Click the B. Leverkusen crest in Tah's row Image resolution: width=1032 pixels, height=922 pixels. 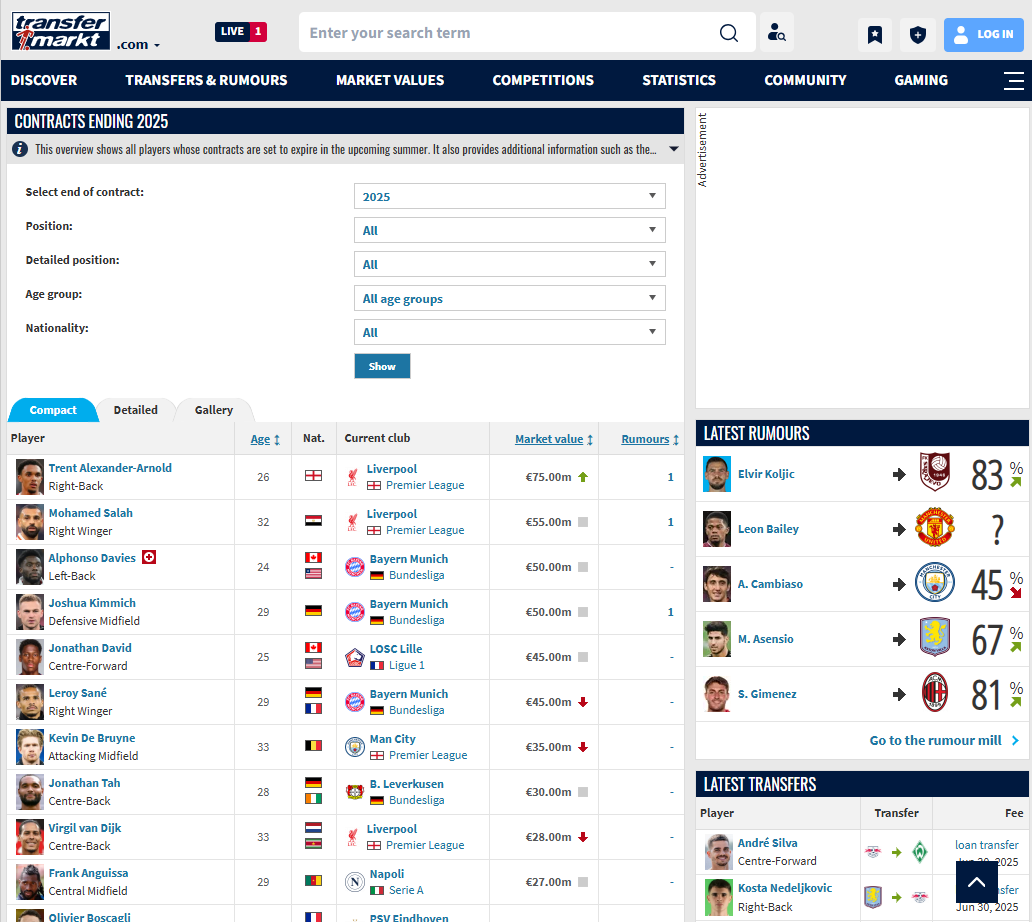point(355,792)
